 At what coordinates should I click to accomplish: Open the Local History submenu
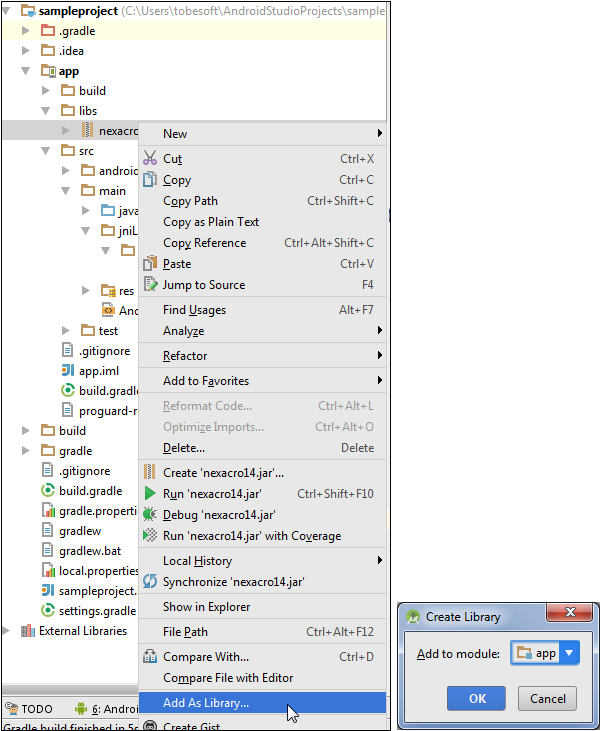pos(262,560)
